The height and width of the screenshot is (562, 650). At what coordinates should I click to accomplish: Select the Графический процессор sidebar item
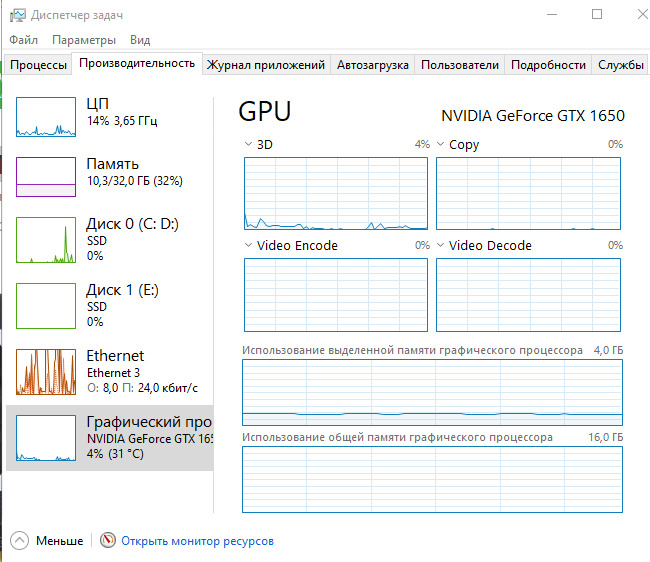[110, 438]
